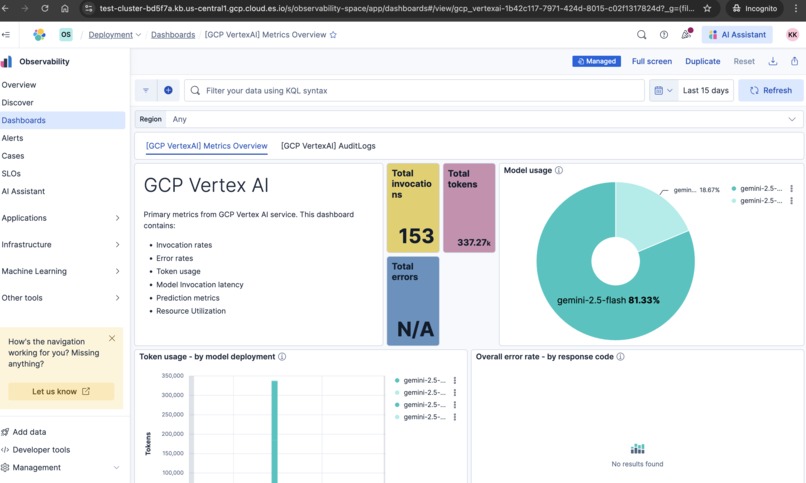Open AI Assistant in side navigation
This screenshot has height=483, width=806.
point(23,191)
